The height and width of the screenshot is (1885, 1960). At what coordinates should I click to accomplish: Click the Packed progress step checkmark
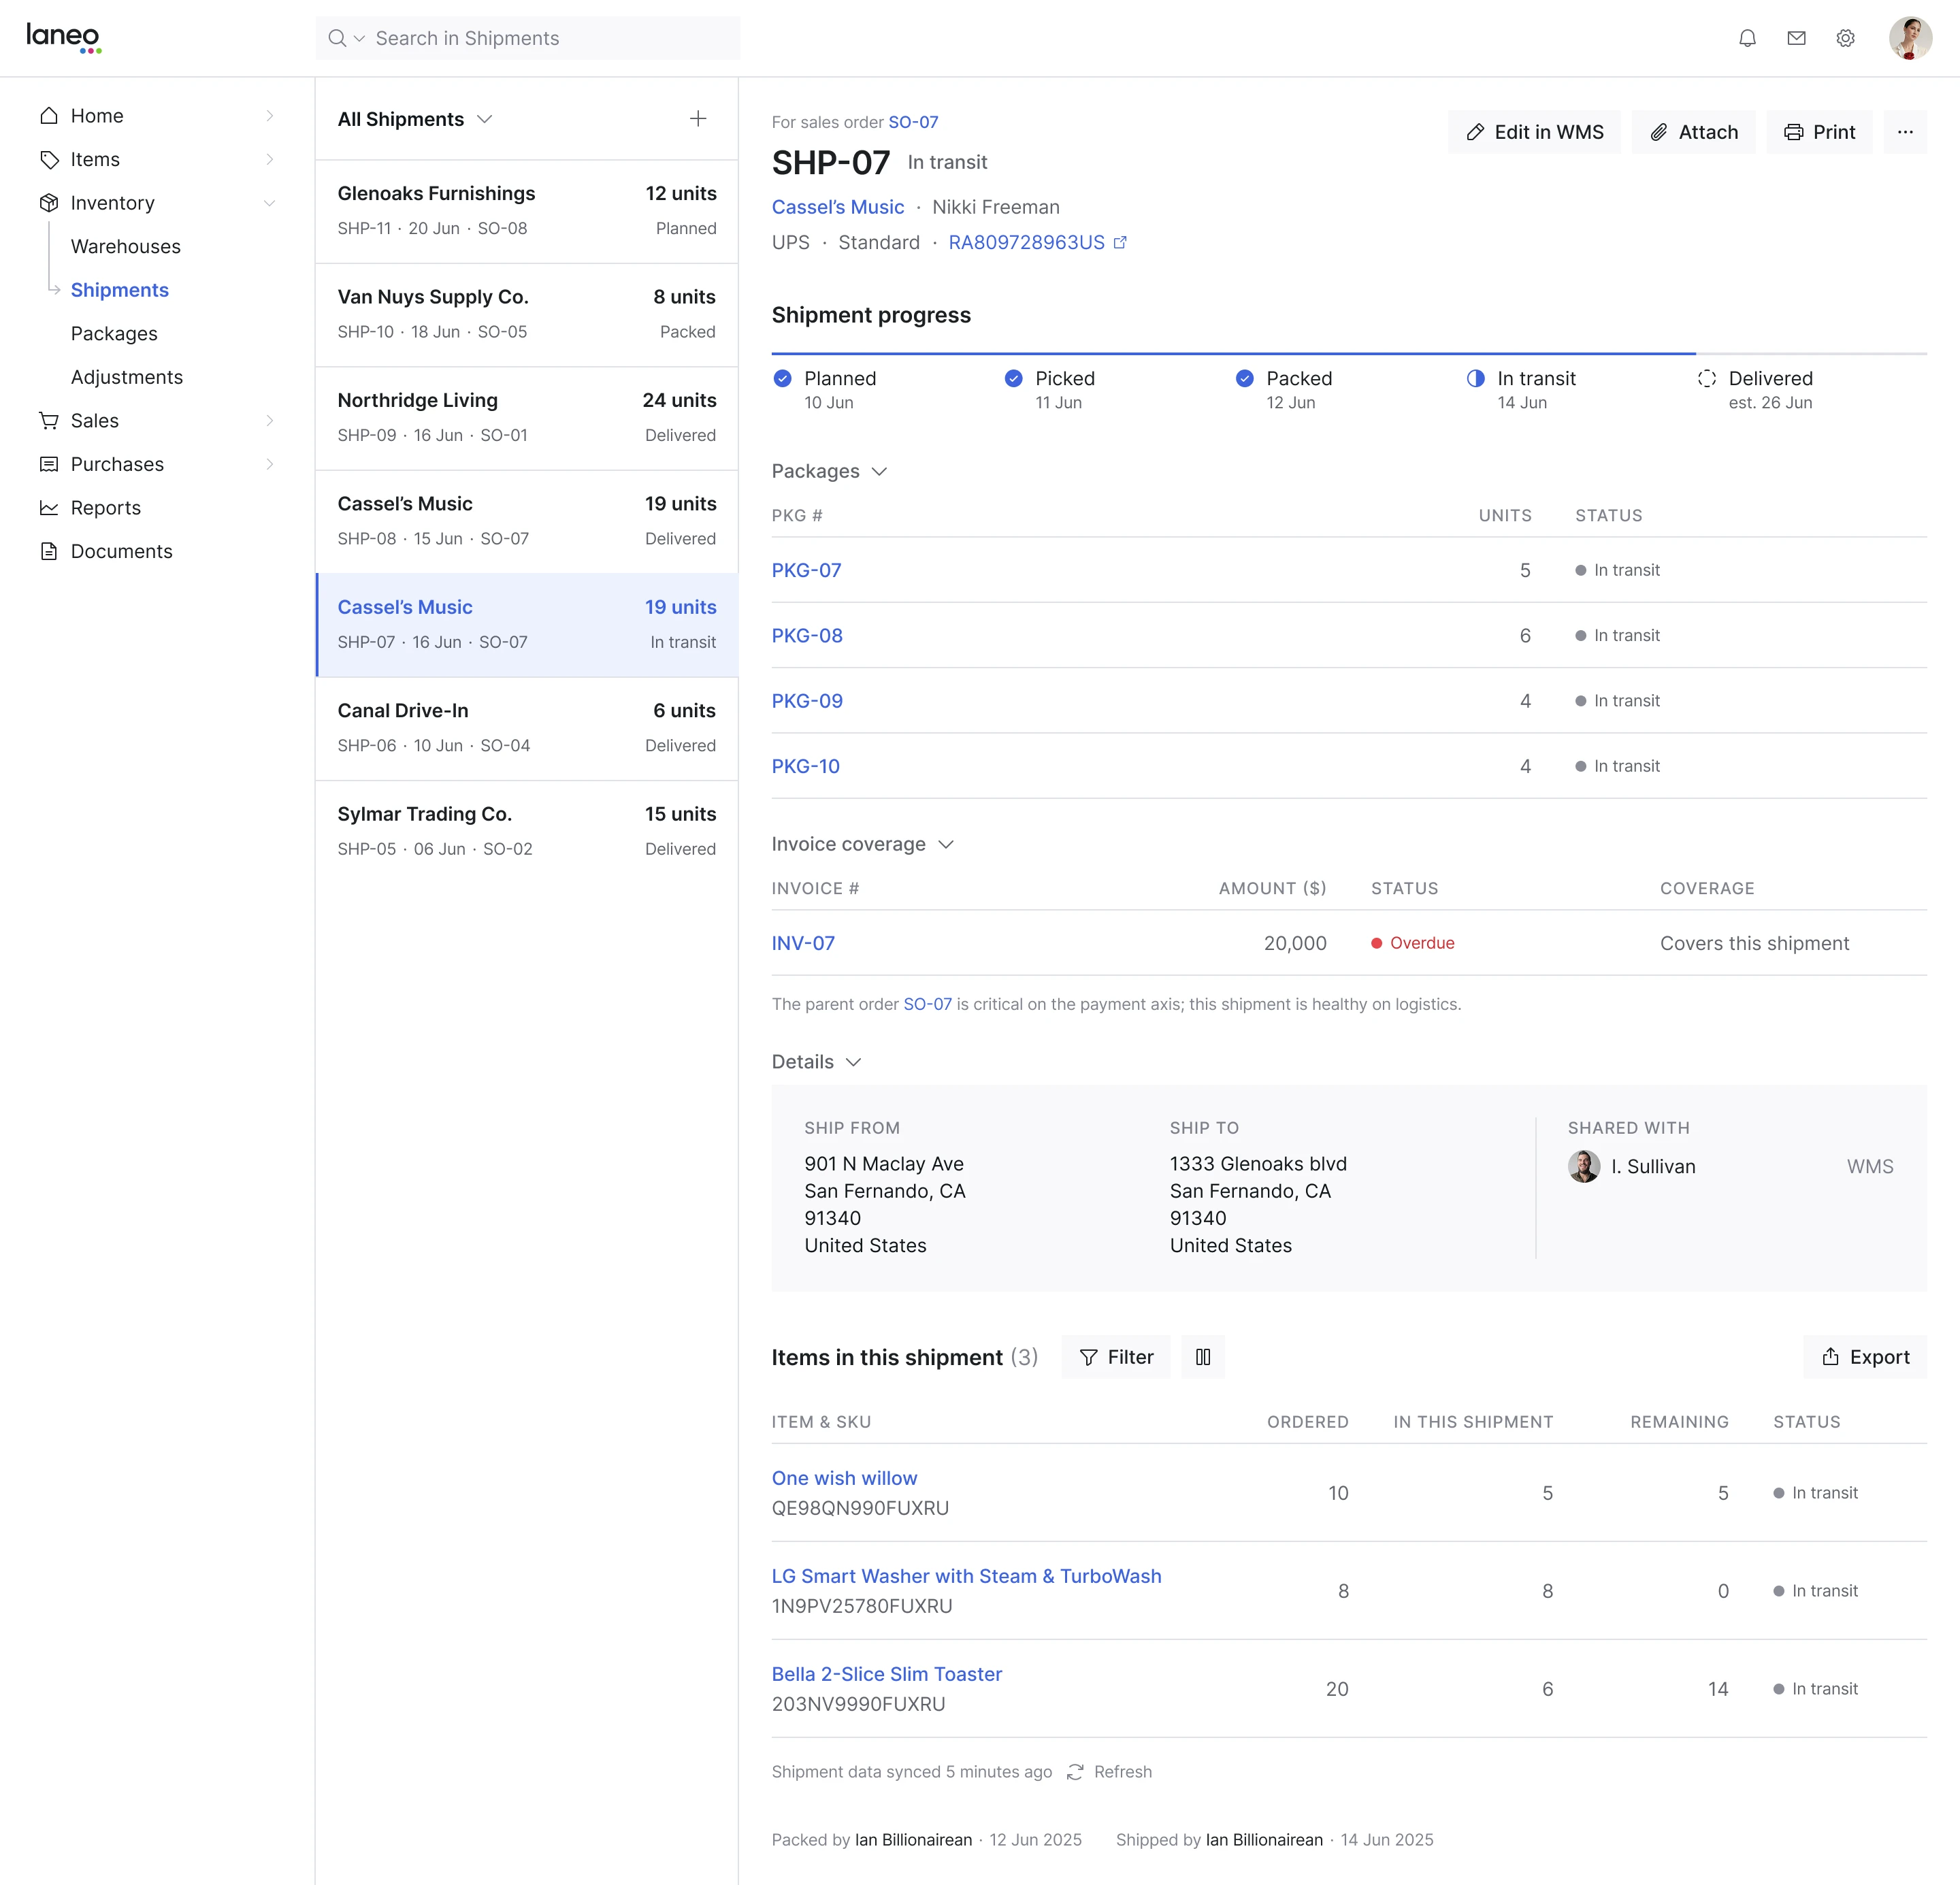1244,378
